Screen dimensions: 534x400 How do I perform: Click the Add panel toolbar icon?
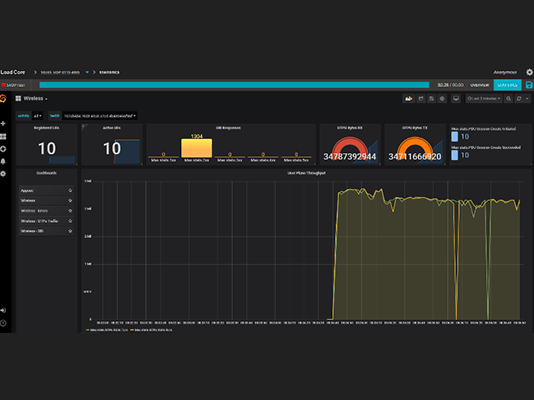408,99
